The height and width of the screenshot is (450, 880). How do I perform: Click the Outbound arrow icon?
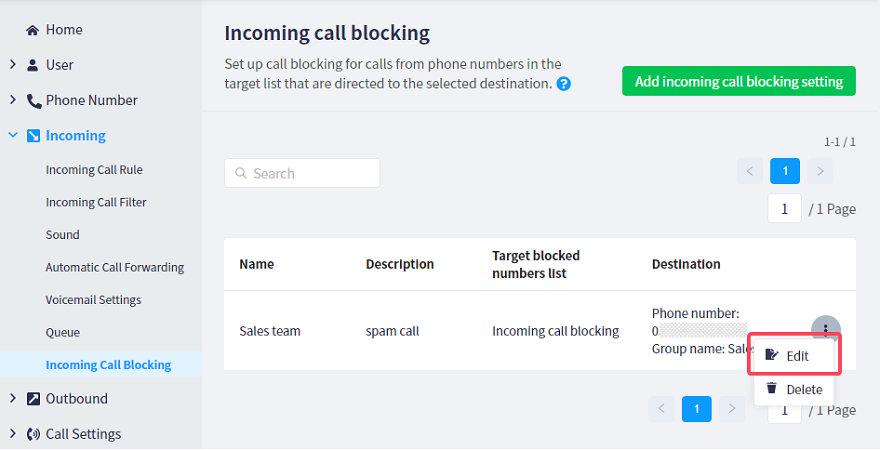click(x=33, y=398)
